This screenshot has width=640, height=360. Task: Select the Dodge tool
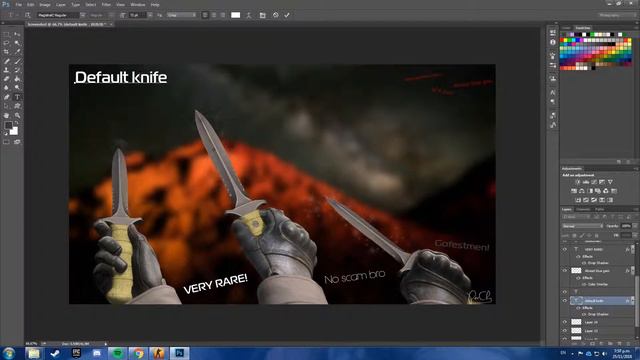tap(17, 88)
